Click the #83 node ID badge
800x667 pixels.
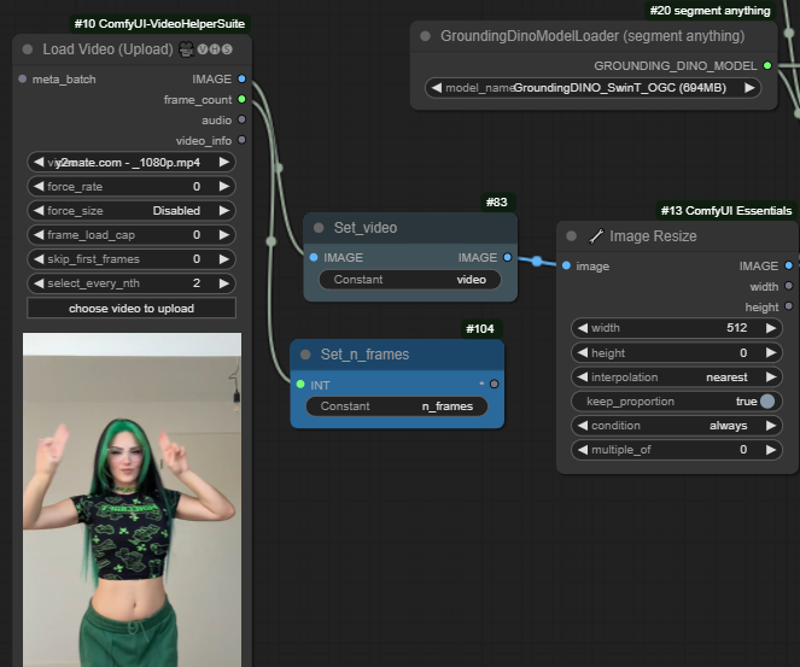click(496, 202)
